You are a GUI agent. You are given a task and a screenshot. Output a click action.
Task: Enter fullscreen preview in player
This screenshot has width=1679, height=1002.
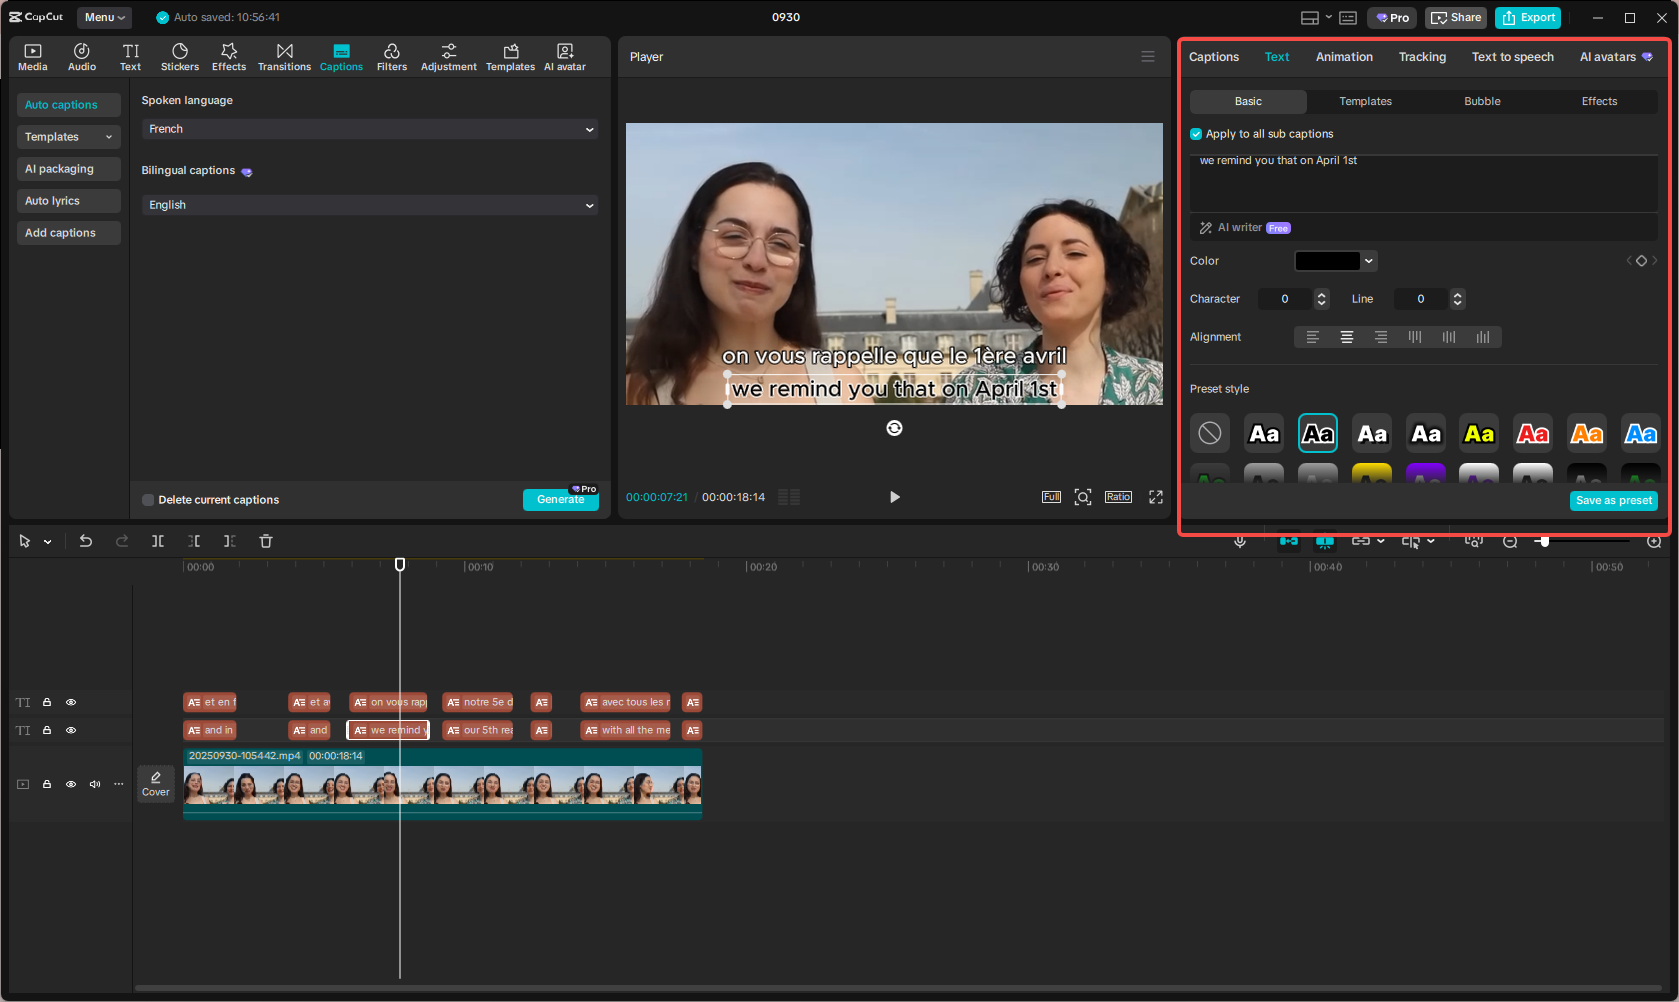coord(1156,497)
